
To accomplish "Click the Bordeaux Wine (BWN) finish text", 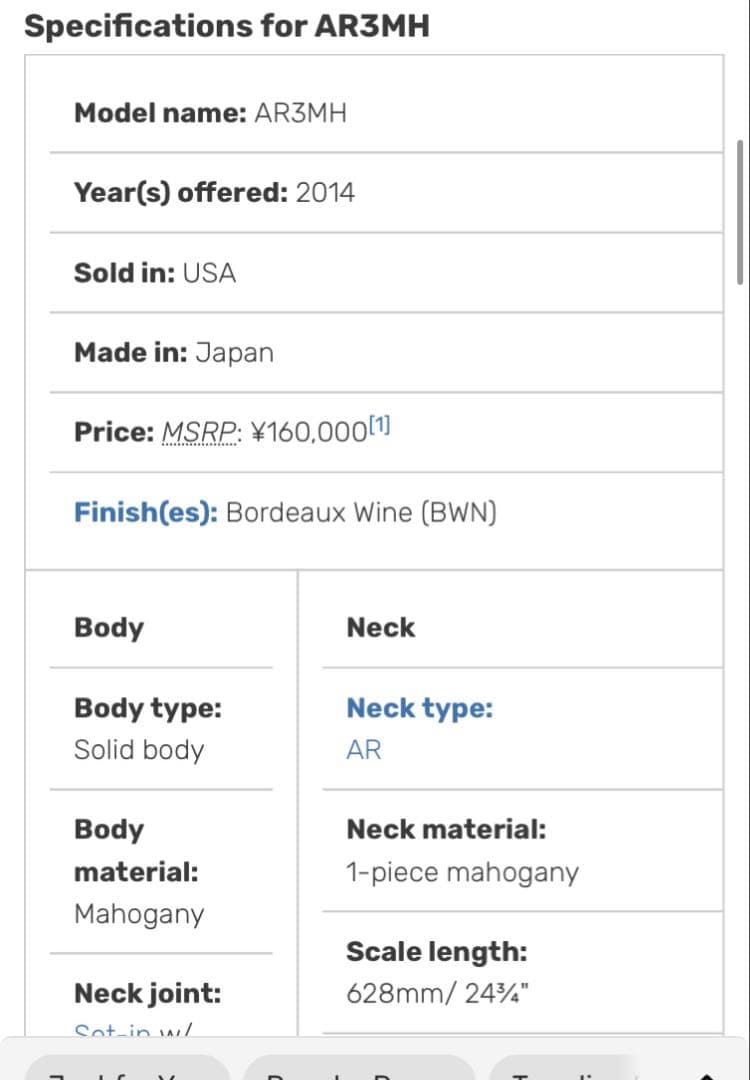I will pos(361,513).
